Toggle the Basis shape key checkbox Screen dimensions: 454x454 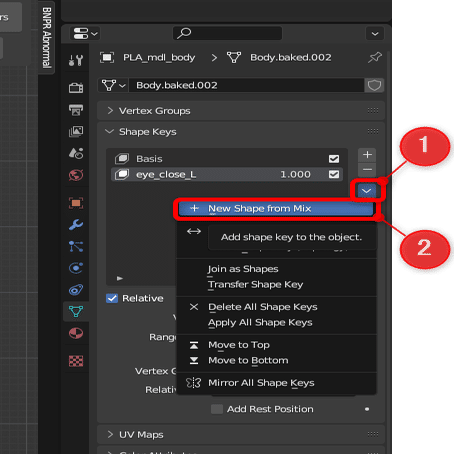[334, 159]
